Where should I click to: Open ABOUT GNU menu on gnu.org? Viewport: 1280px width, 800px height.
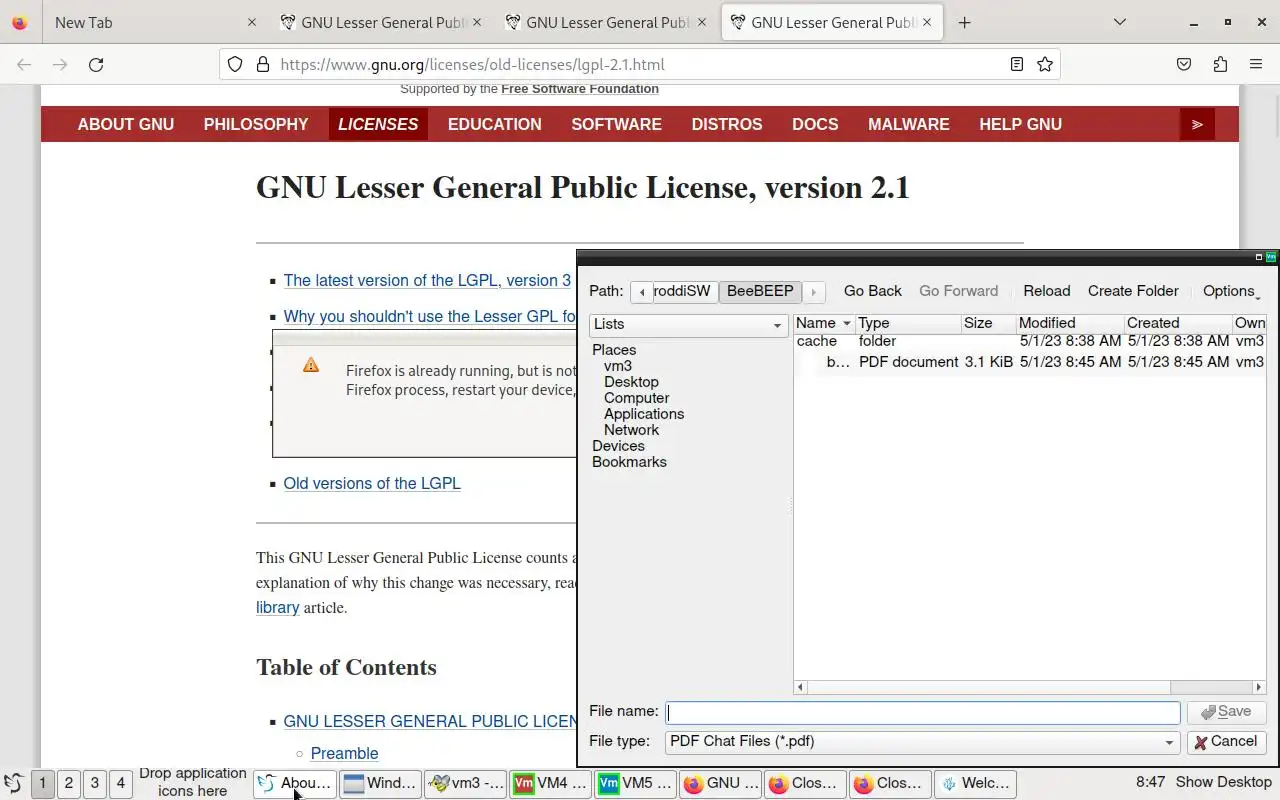126,124
